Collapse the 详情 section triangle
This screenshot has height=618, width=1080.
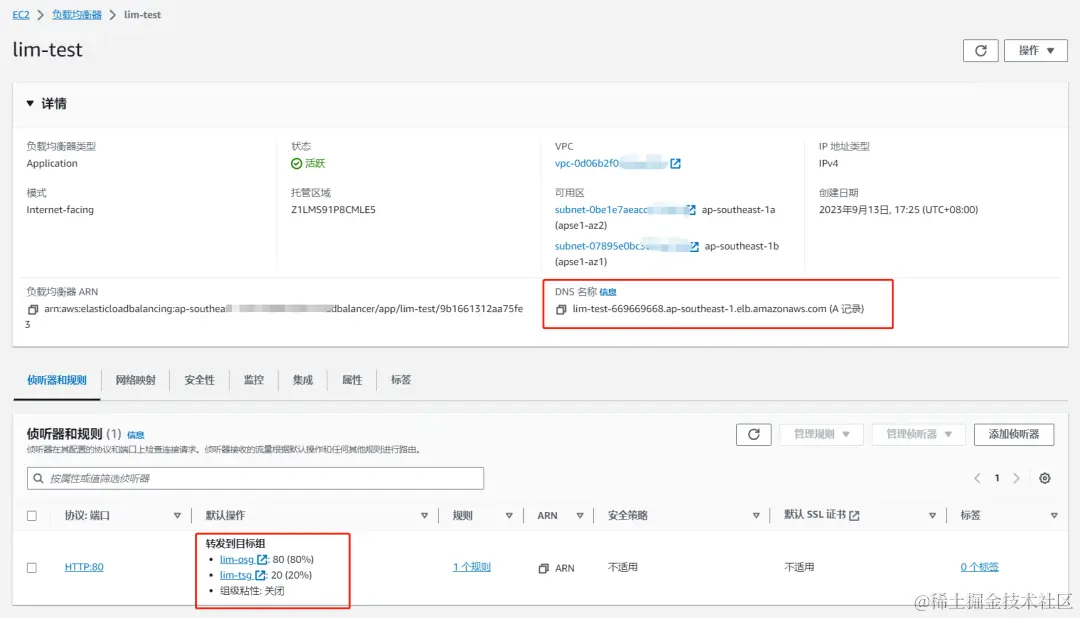[30, 103]
